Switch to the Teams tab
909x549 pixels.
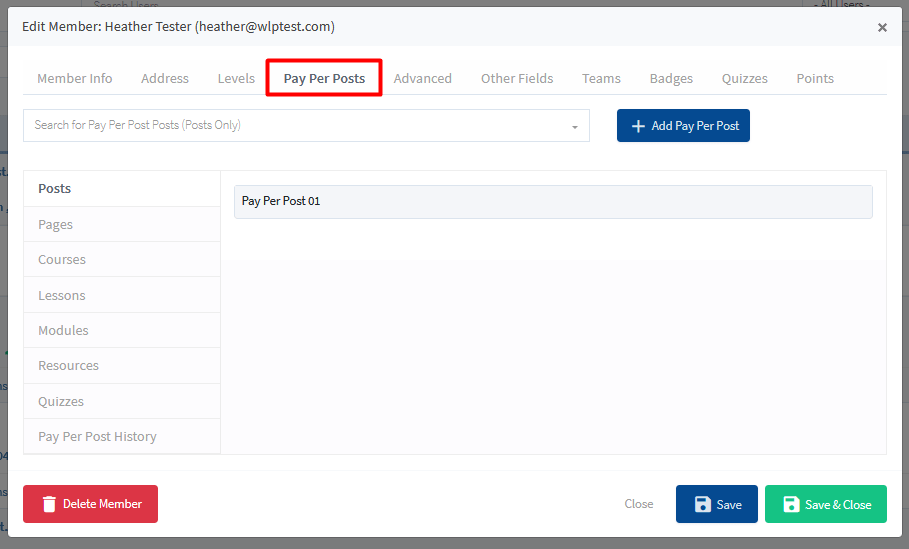point(601,78)
